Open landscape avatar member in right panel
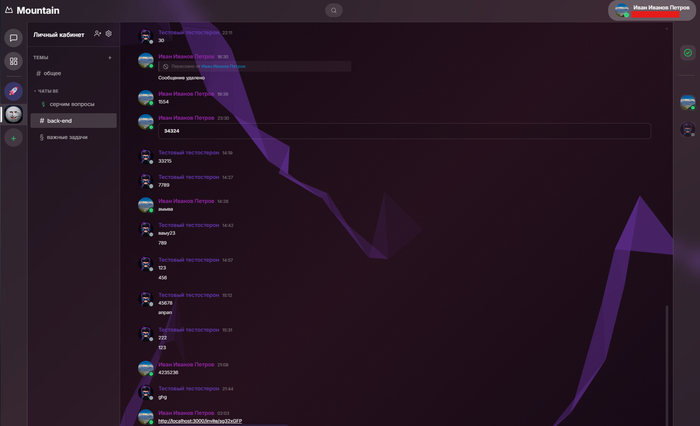 coord(688,102)
